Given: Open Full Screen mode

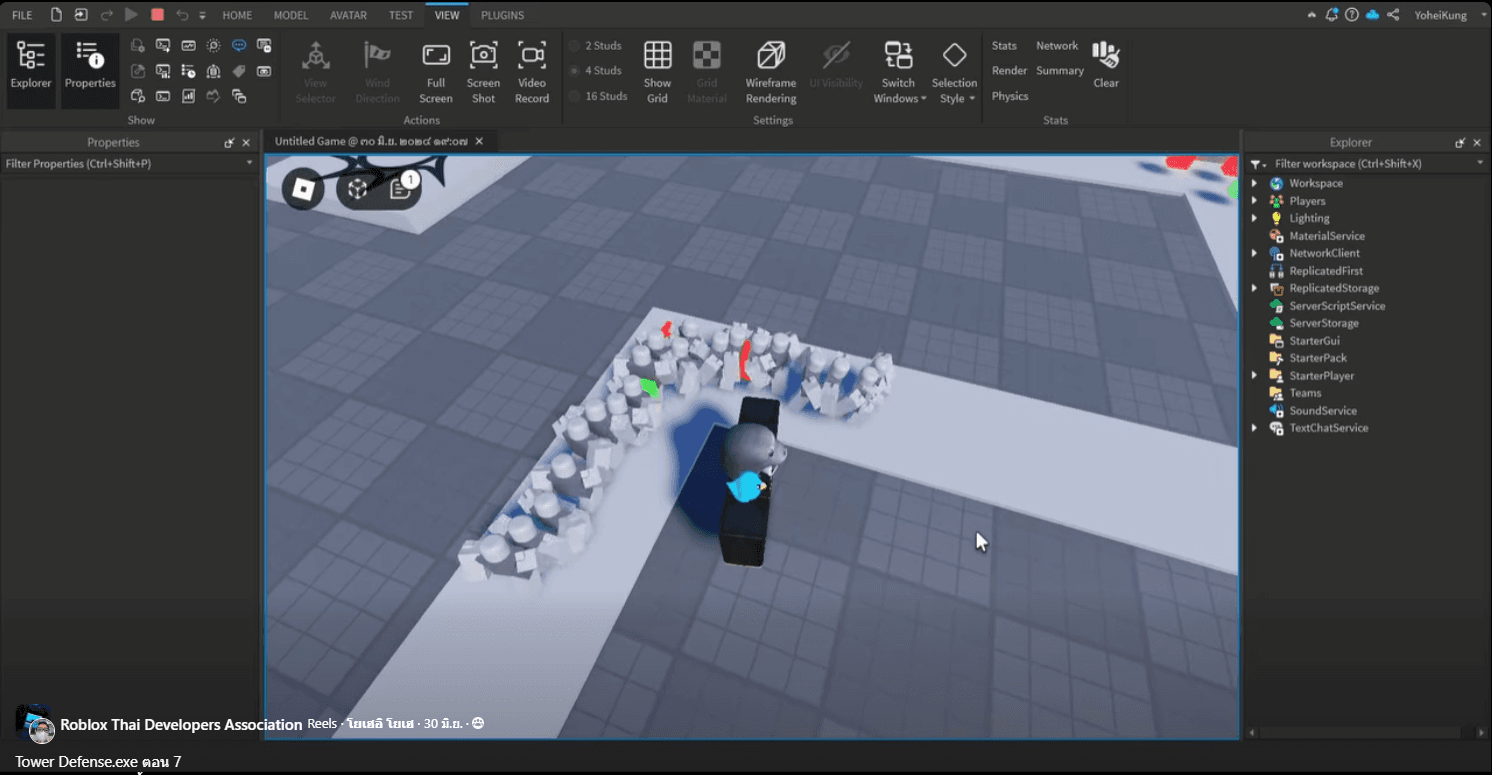Looking at the screenshot, I should [x=436, y=72].
